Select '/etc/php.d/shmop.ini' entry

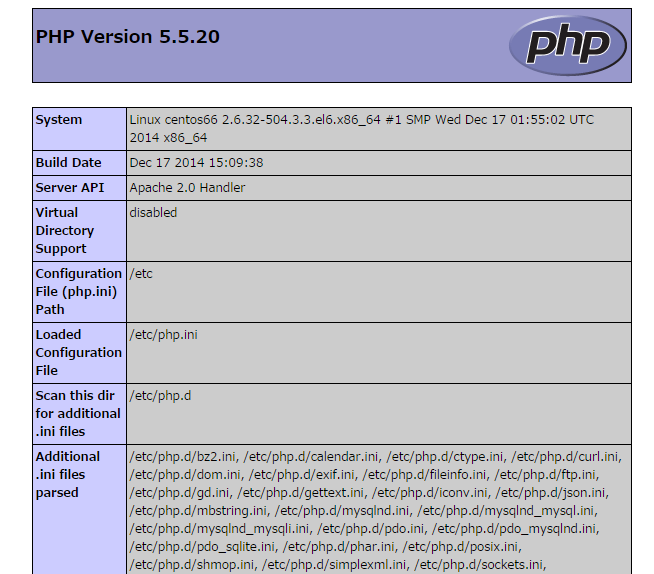click(191, 564)
